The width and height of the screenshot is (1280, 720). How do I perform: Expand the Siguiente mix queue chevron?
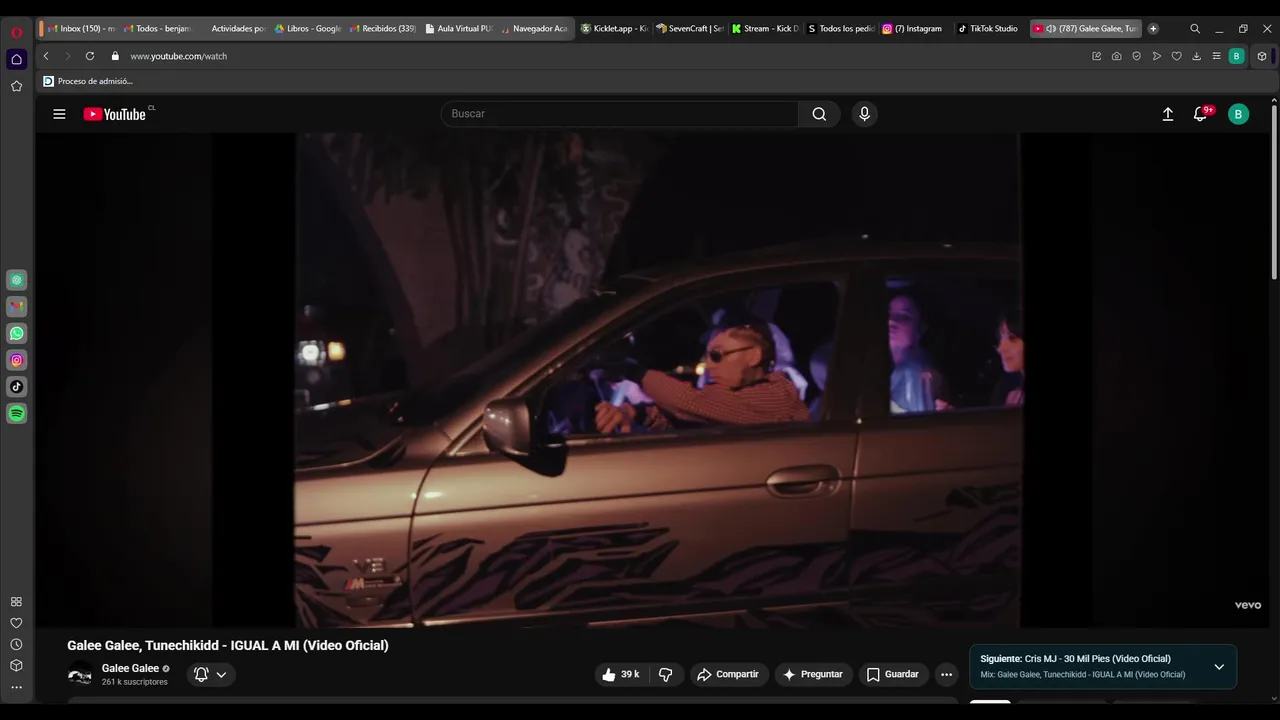(x=1219, y=667)
